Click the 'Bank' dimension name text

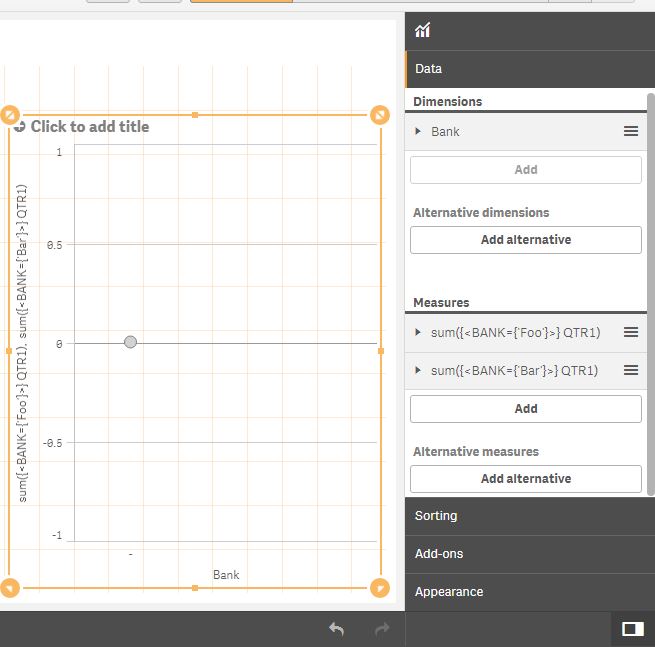click(x=445, y=132)
